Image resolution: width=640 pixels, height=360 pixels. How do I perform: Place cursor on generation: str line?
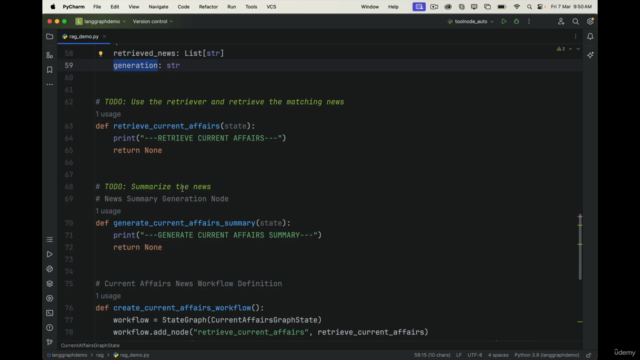pos(146,65)
